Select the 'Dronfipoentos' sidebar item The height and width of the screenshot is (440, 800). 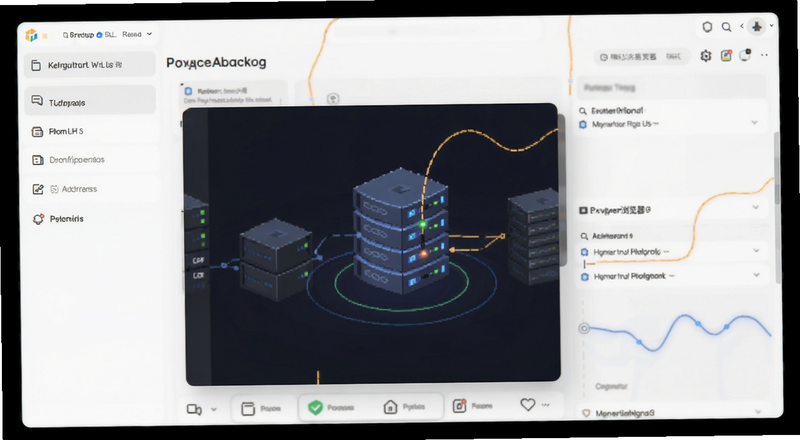click(x=90, y=160)
